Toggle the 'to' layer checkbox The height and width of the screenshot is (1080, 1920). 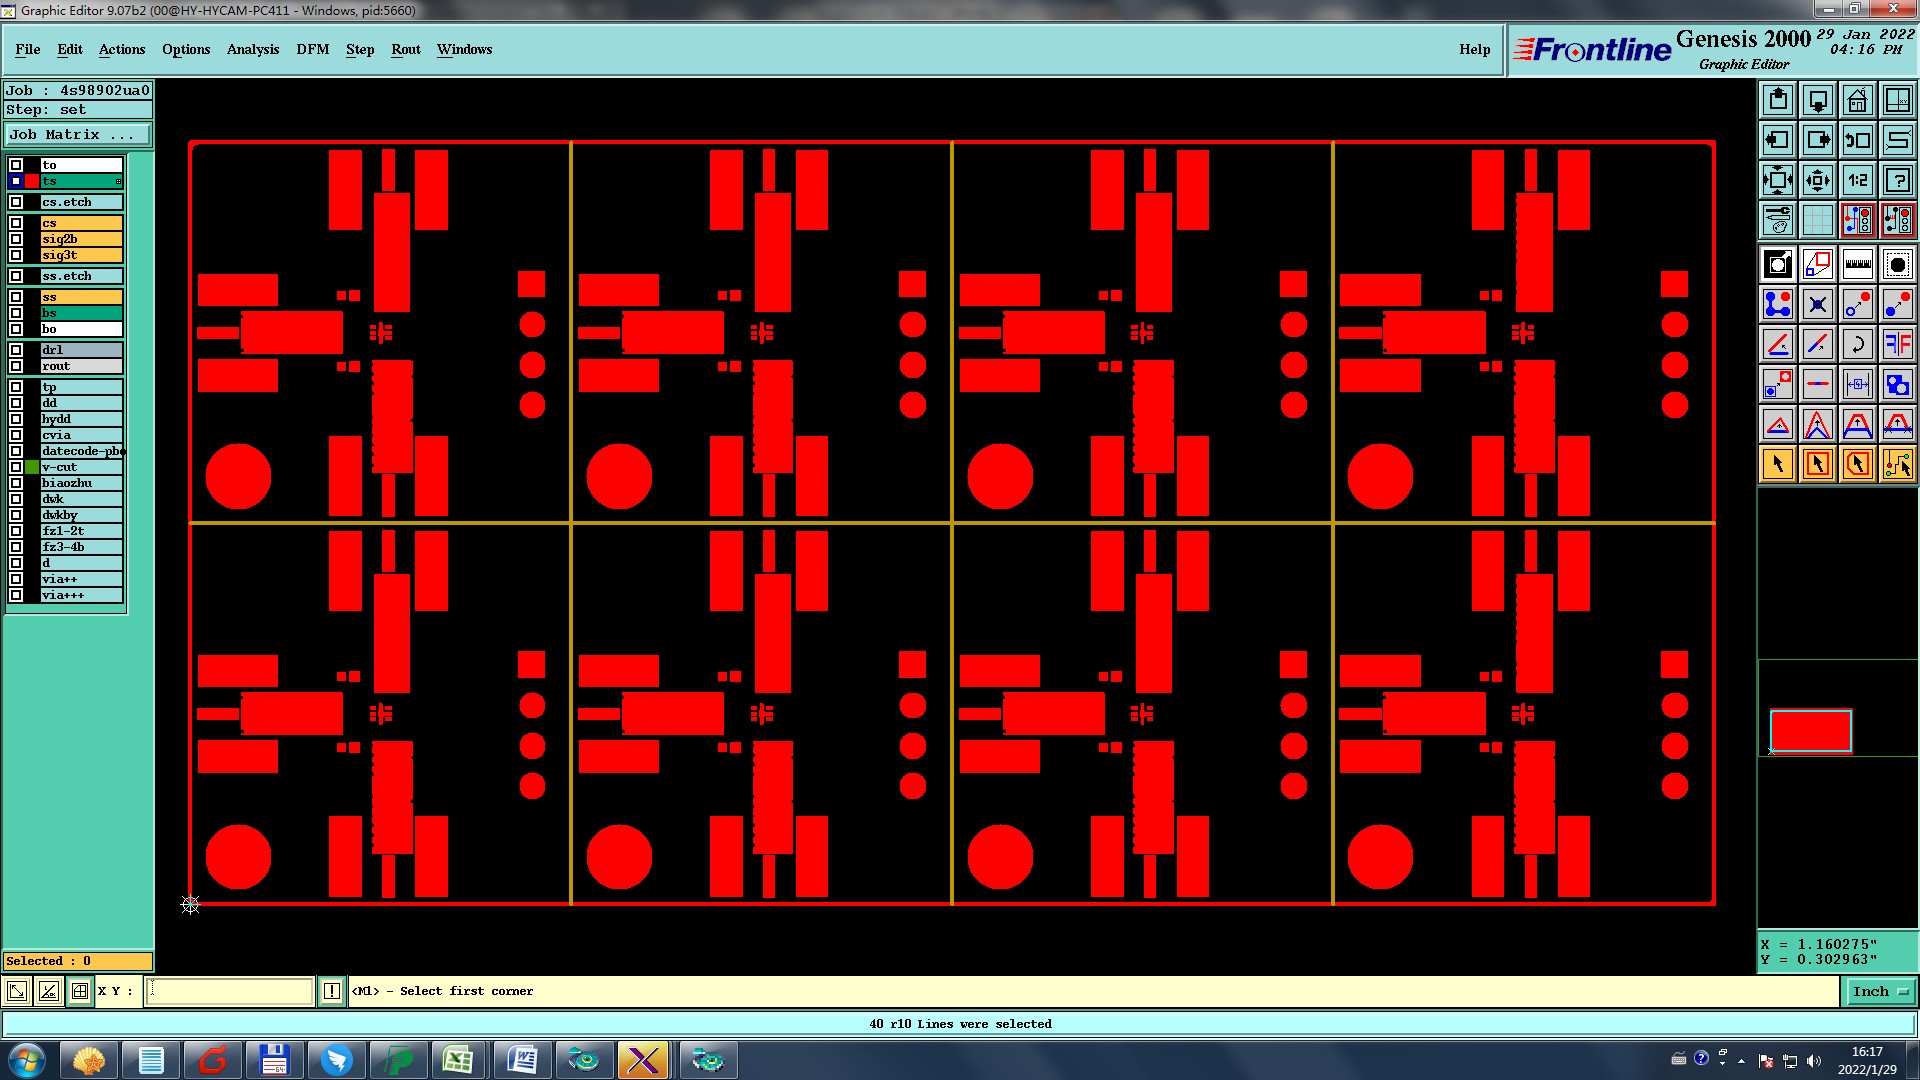[x=16, y=165]
